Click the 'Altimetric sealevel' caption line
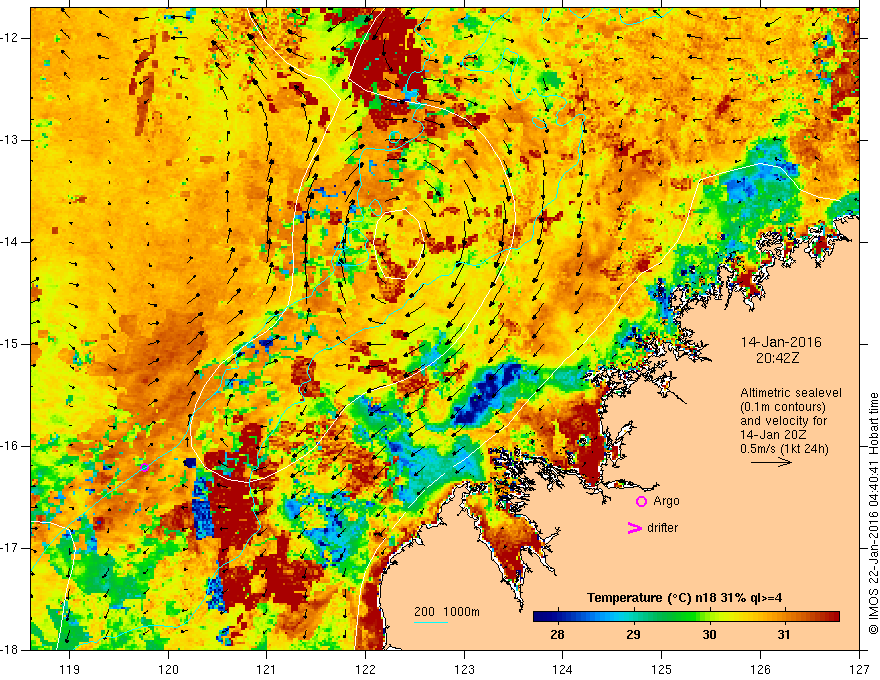The width and height of the screenshot is (880, 680). click(x=791, y=393)
